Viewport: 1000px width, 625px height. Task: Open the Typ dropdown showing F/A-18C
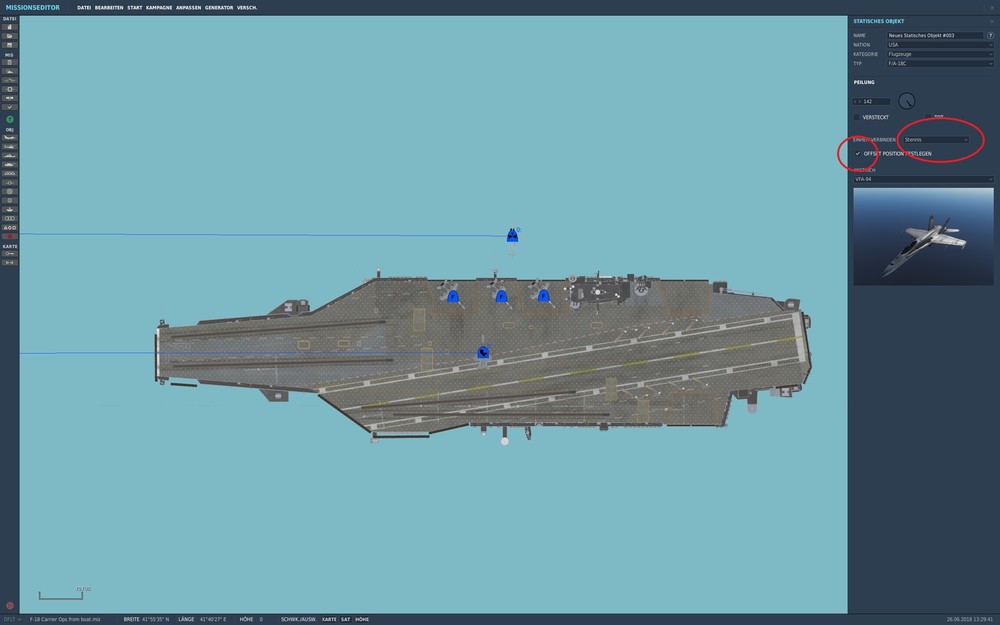tap(935, 63)
